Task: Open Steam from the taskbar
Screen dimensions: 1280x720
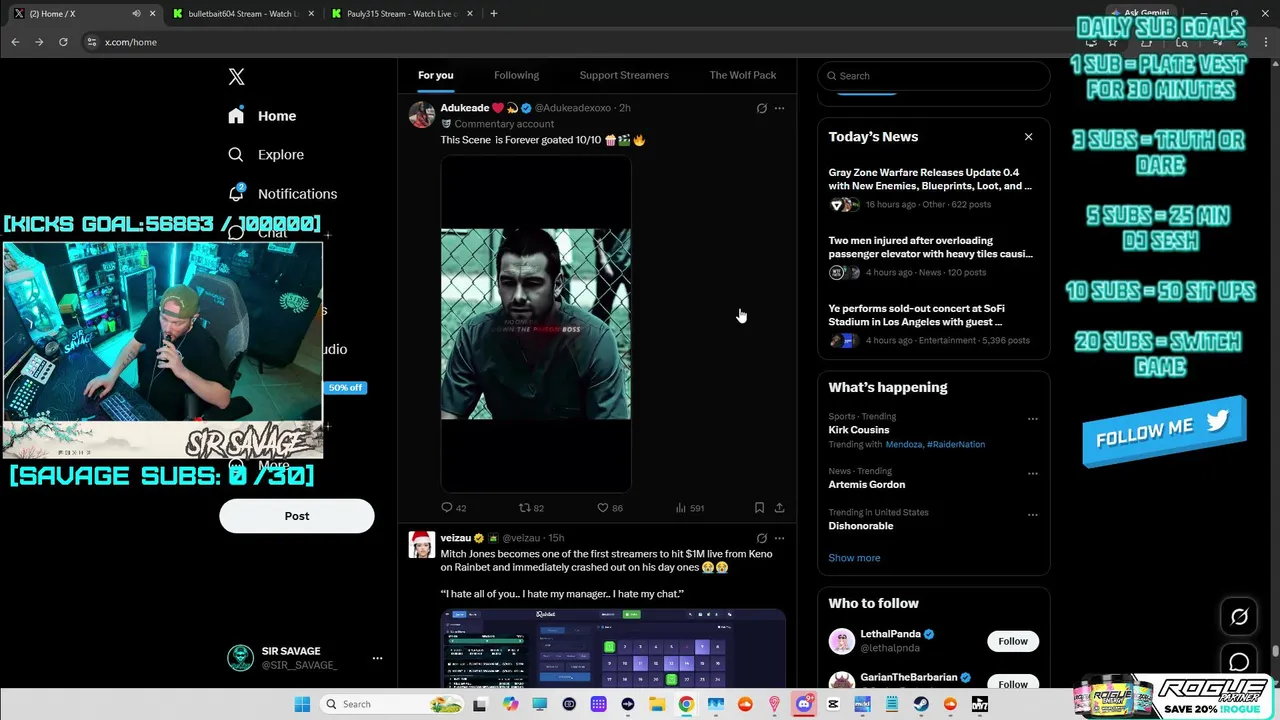Action: pyautogui.click(x=921, y=704)
